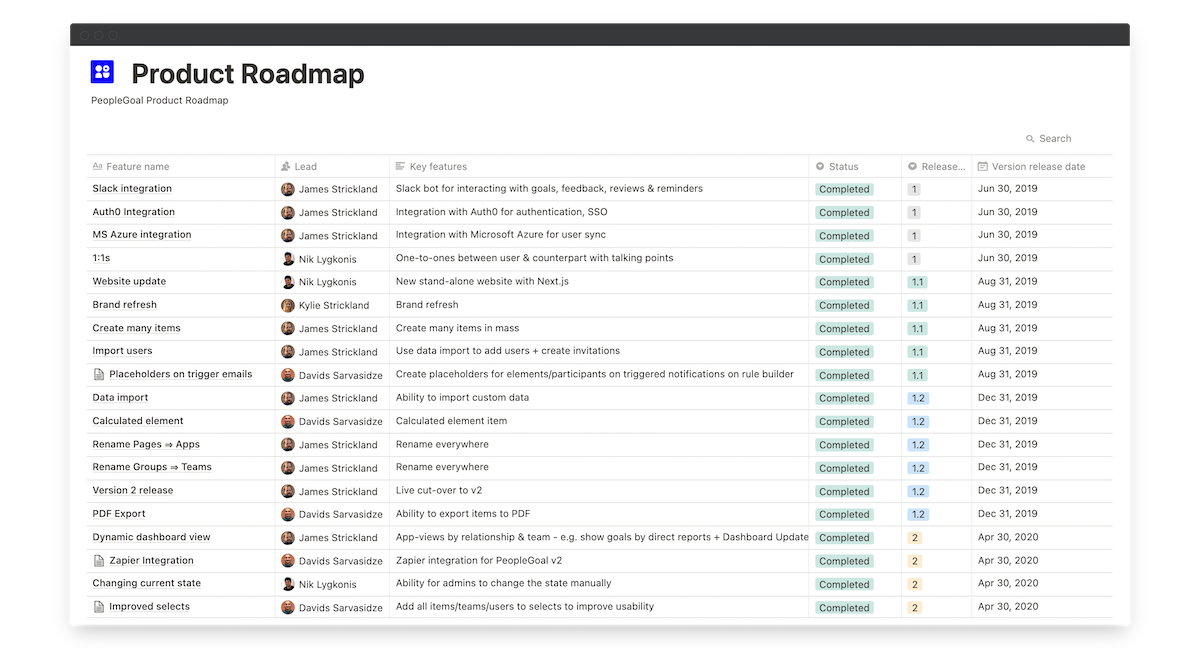Click the release 1.2 tag in Data import row
The width and height of the screenshot is (1200, 648).
[918, 398]
